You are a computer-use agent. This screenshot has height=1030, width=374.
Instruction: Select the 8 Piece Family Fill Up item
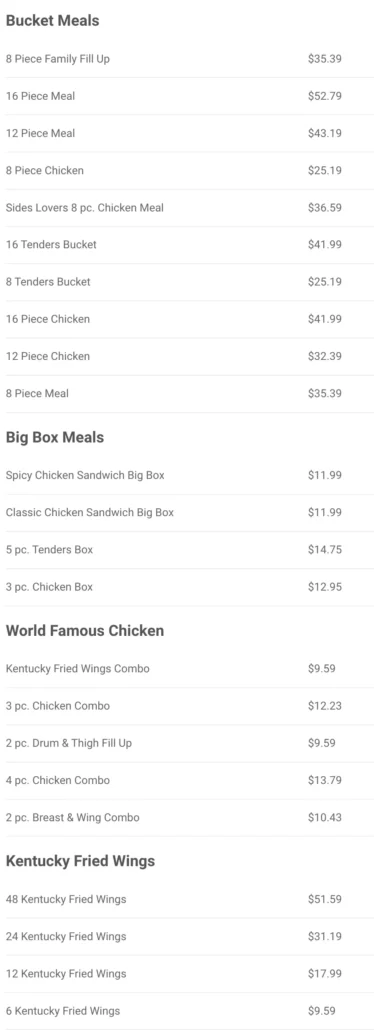point(187,59)
